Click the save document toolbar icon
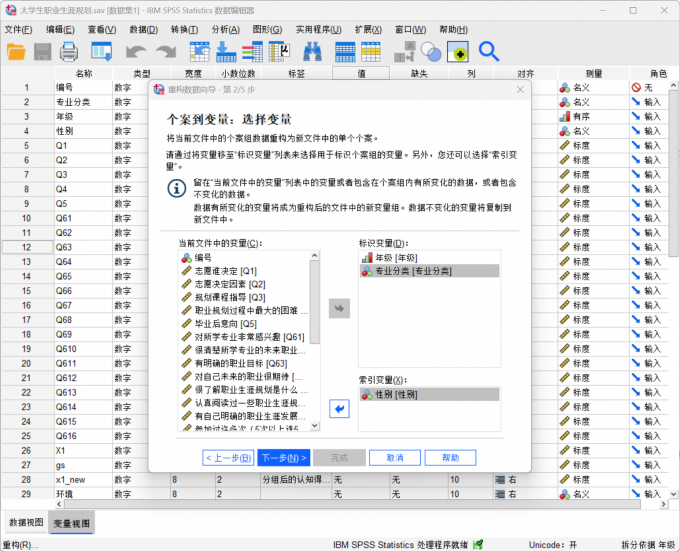Screen dimensions: 680x552 pyautogui.click(x=42, y=52)
